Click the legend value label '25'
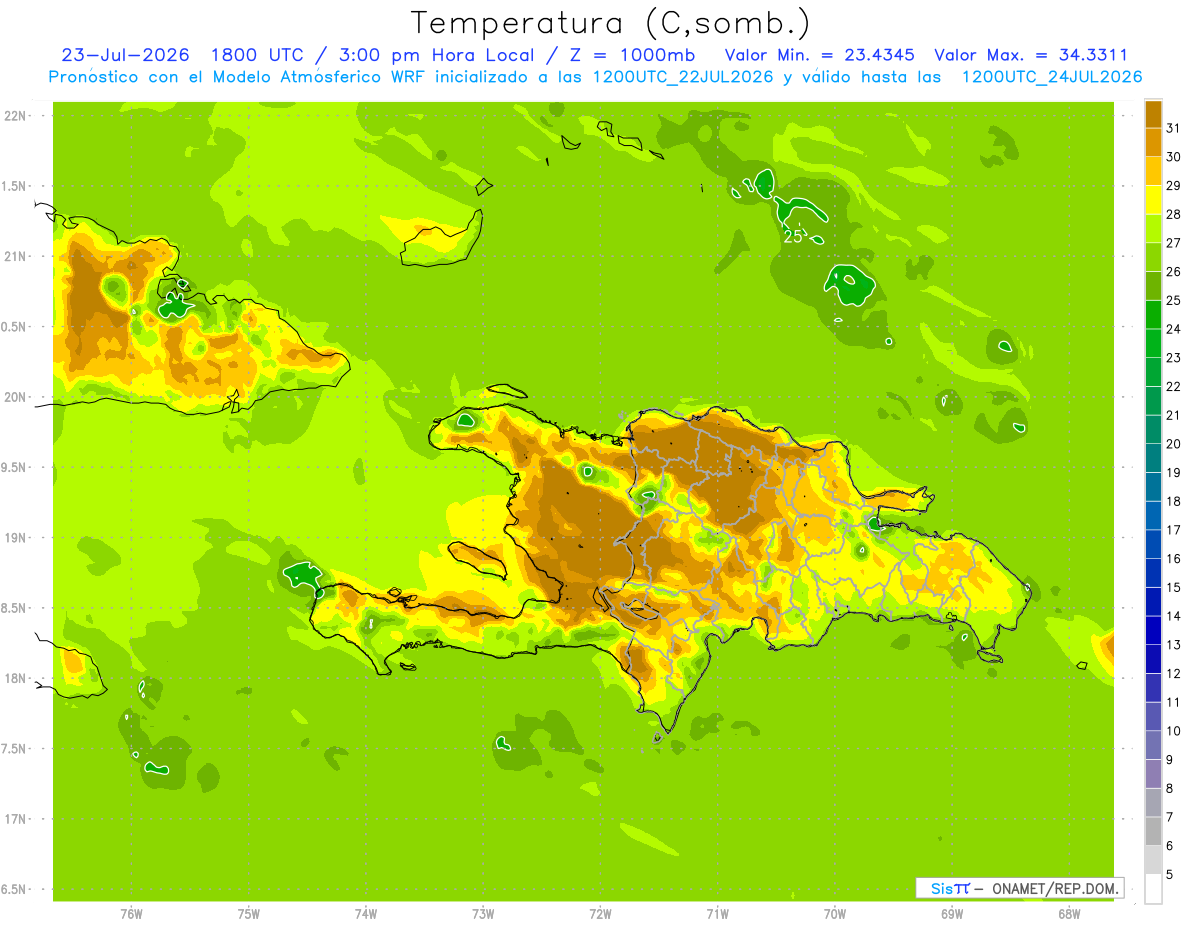 1173,300
